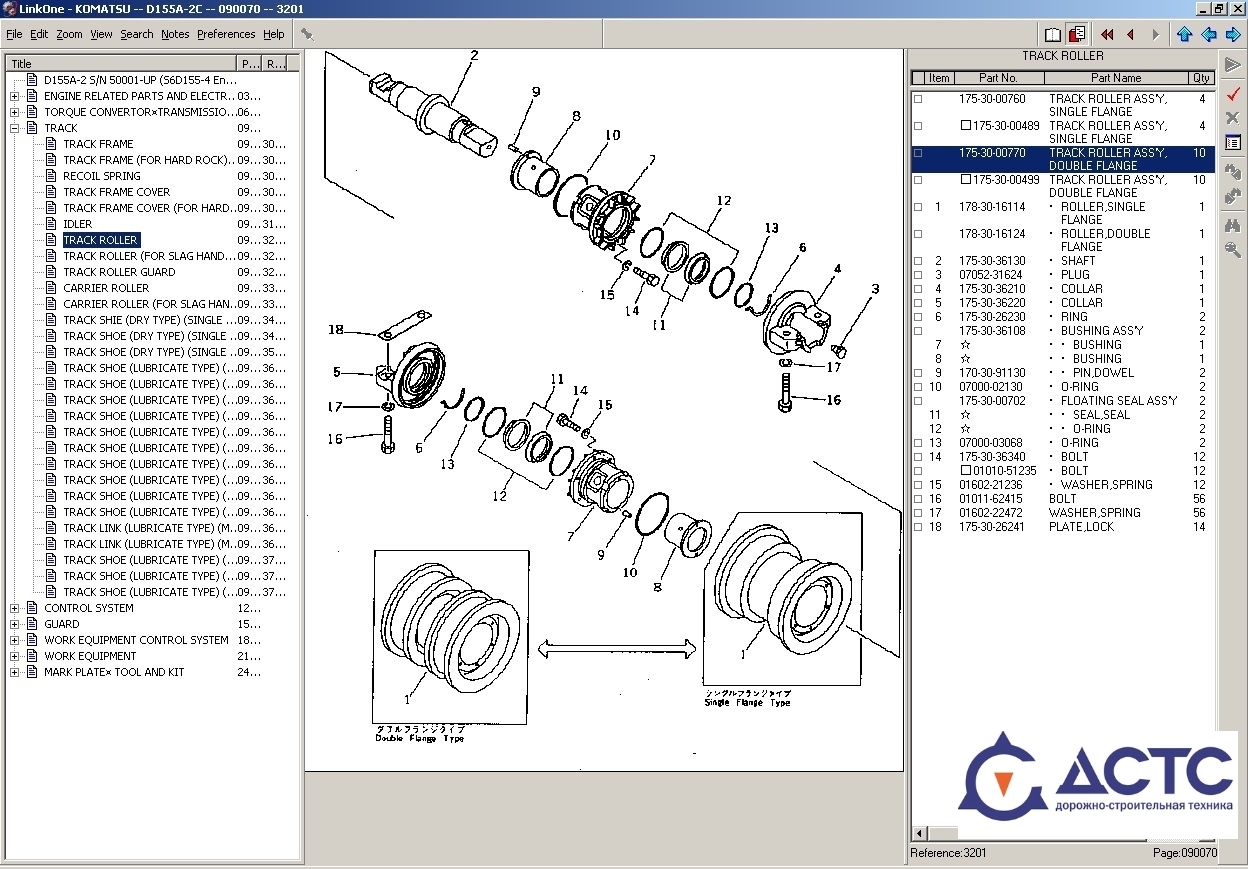
Task: Click the red double-arrow rewind icon
Action: click(1107, 34)
